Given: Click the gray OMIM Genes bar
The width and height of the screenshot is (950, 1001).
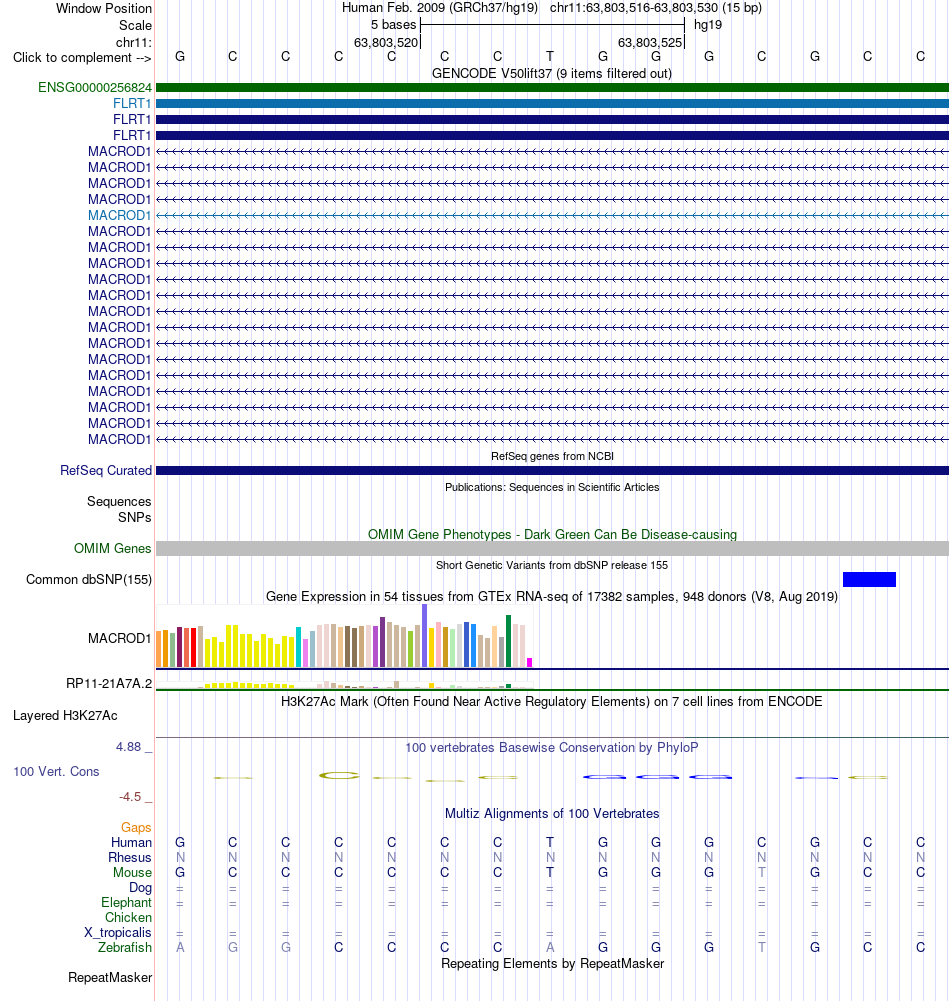Looking at the screenshot, I should pos(552,548).
